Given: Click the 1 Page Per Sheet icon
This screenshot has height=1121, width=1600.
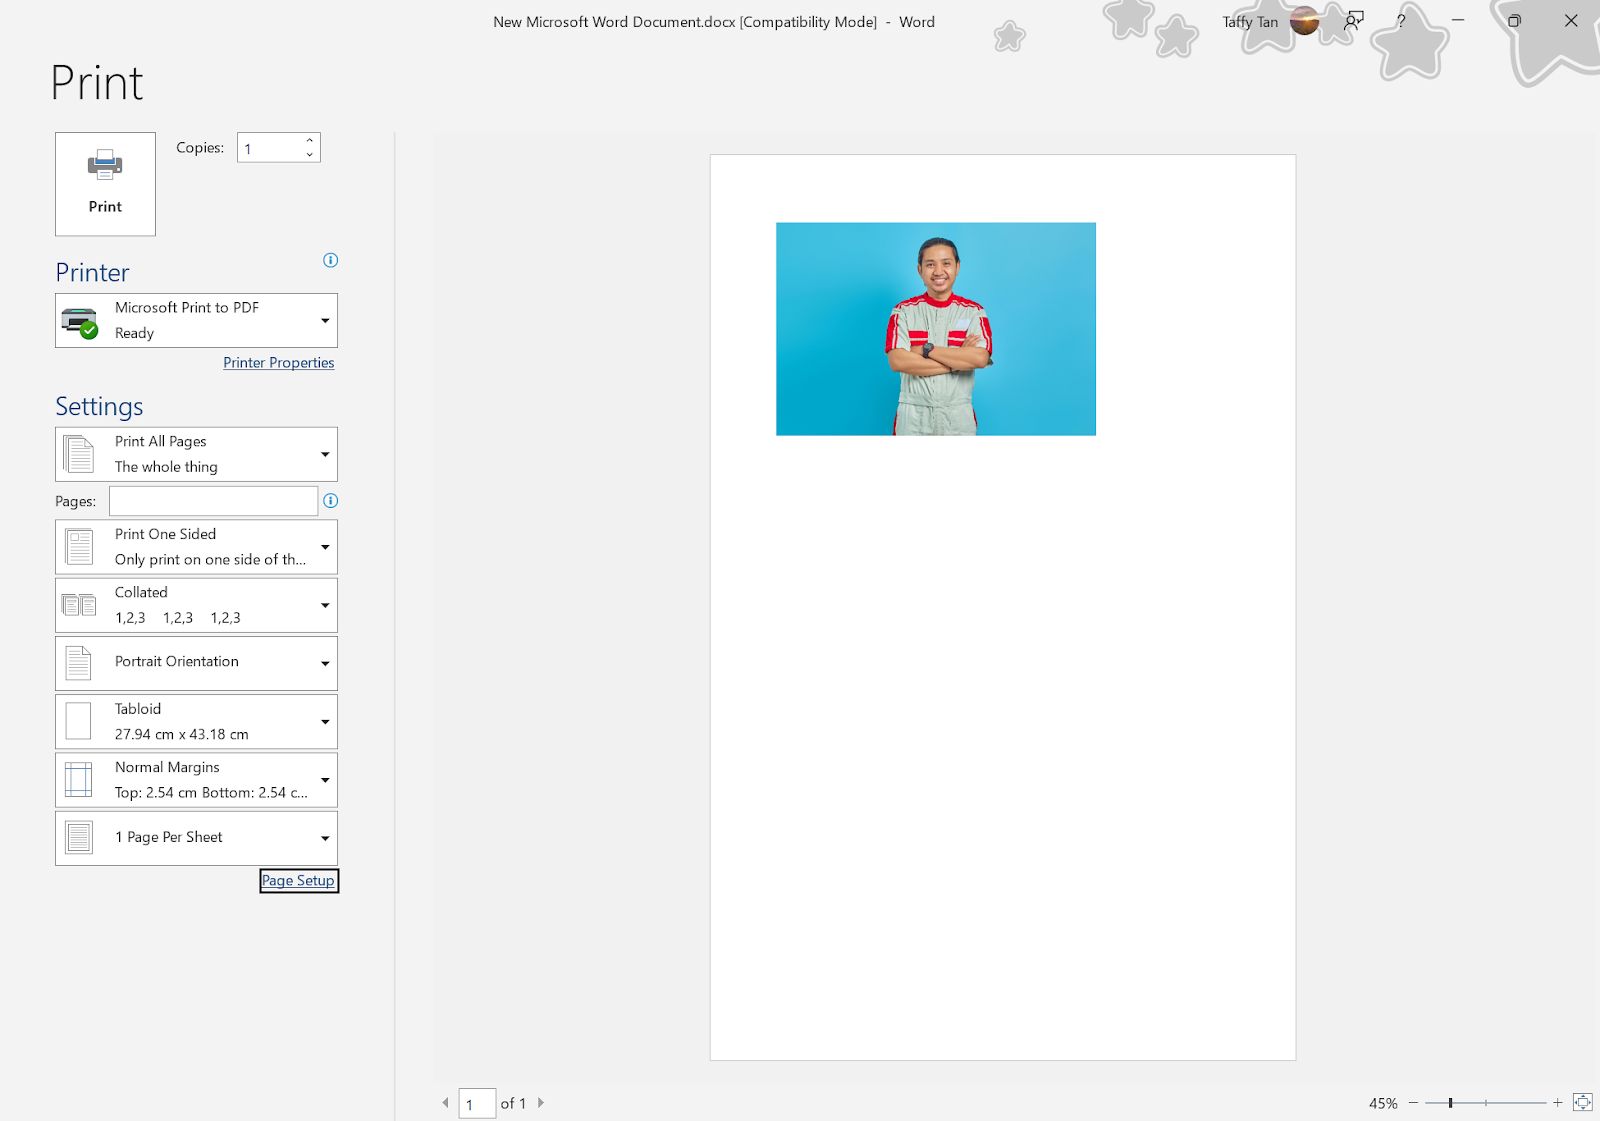Looking at the screenshot, I should [79, 838].
